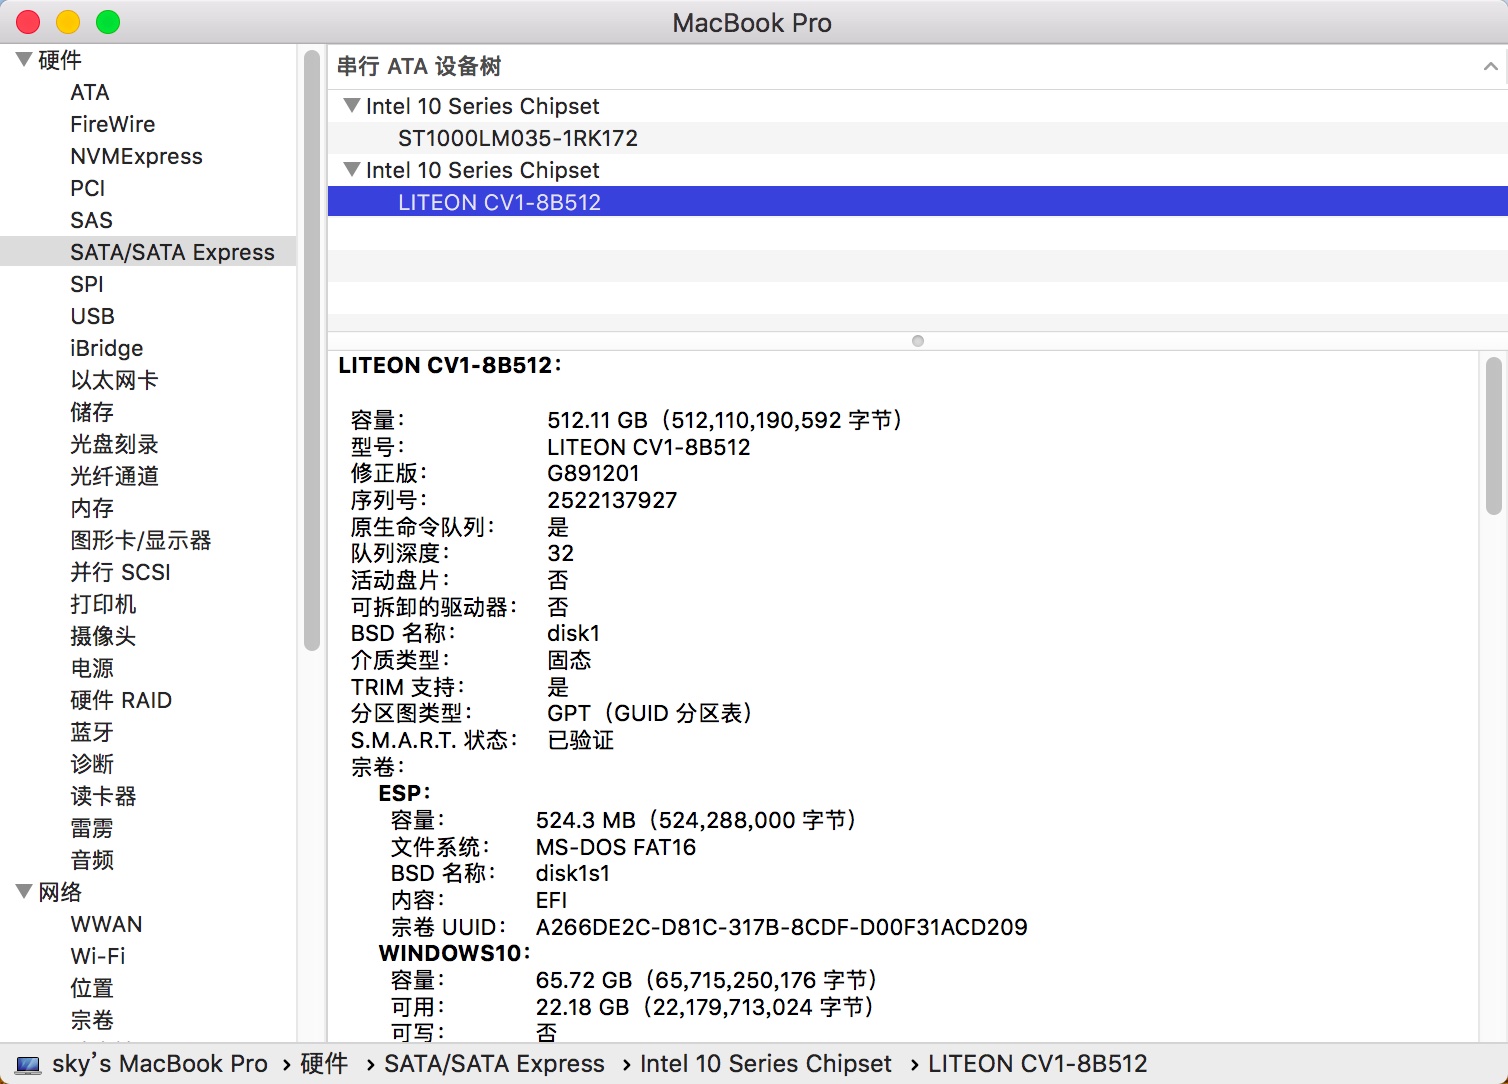This screenshot has height=1084, width=1508.
Task: Open 音频 audio category
Action: [x=92, y=860]
